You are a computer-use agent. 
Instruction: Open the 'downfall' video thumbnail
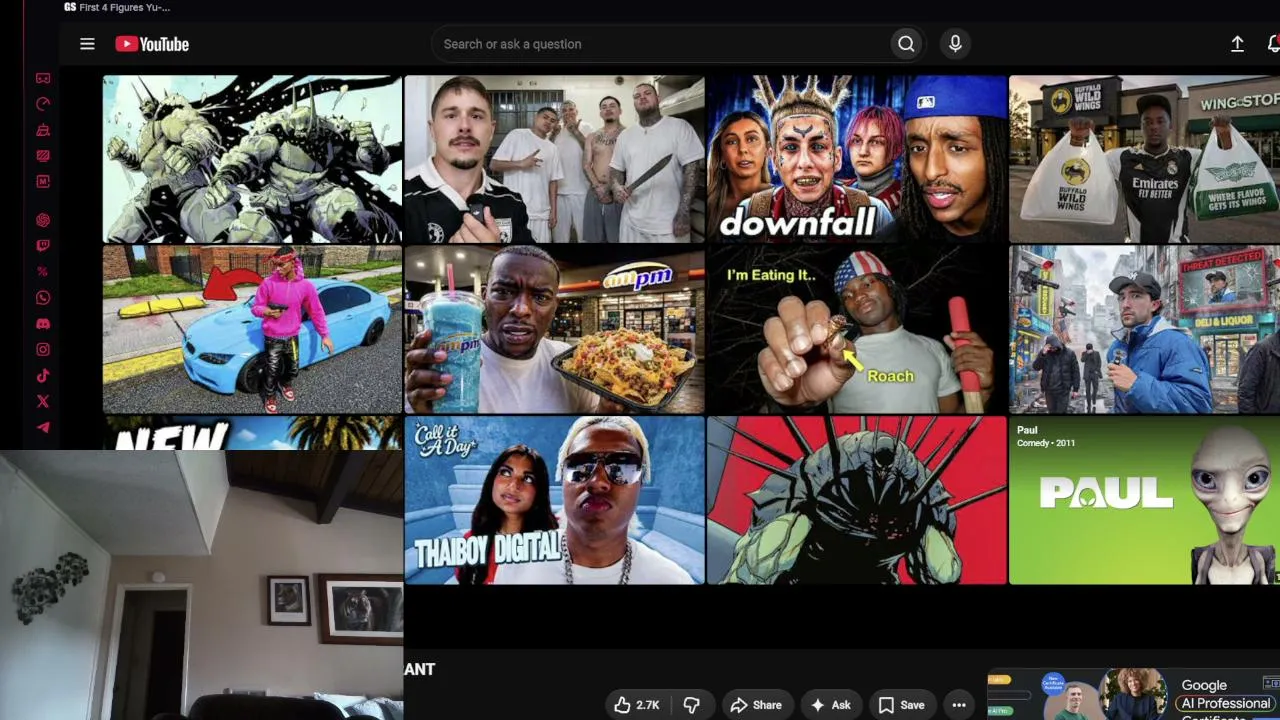coord(857,159)
